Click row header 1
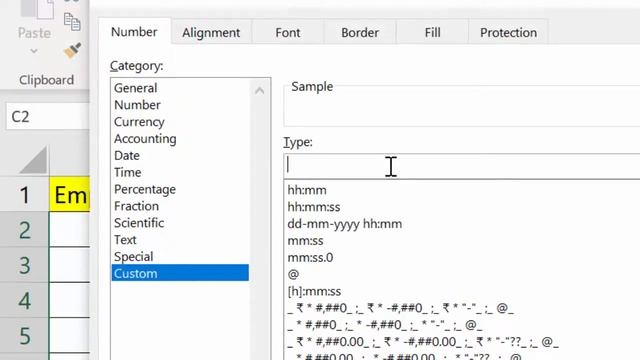This screenshot has height=360, width=640. point(24,194)
